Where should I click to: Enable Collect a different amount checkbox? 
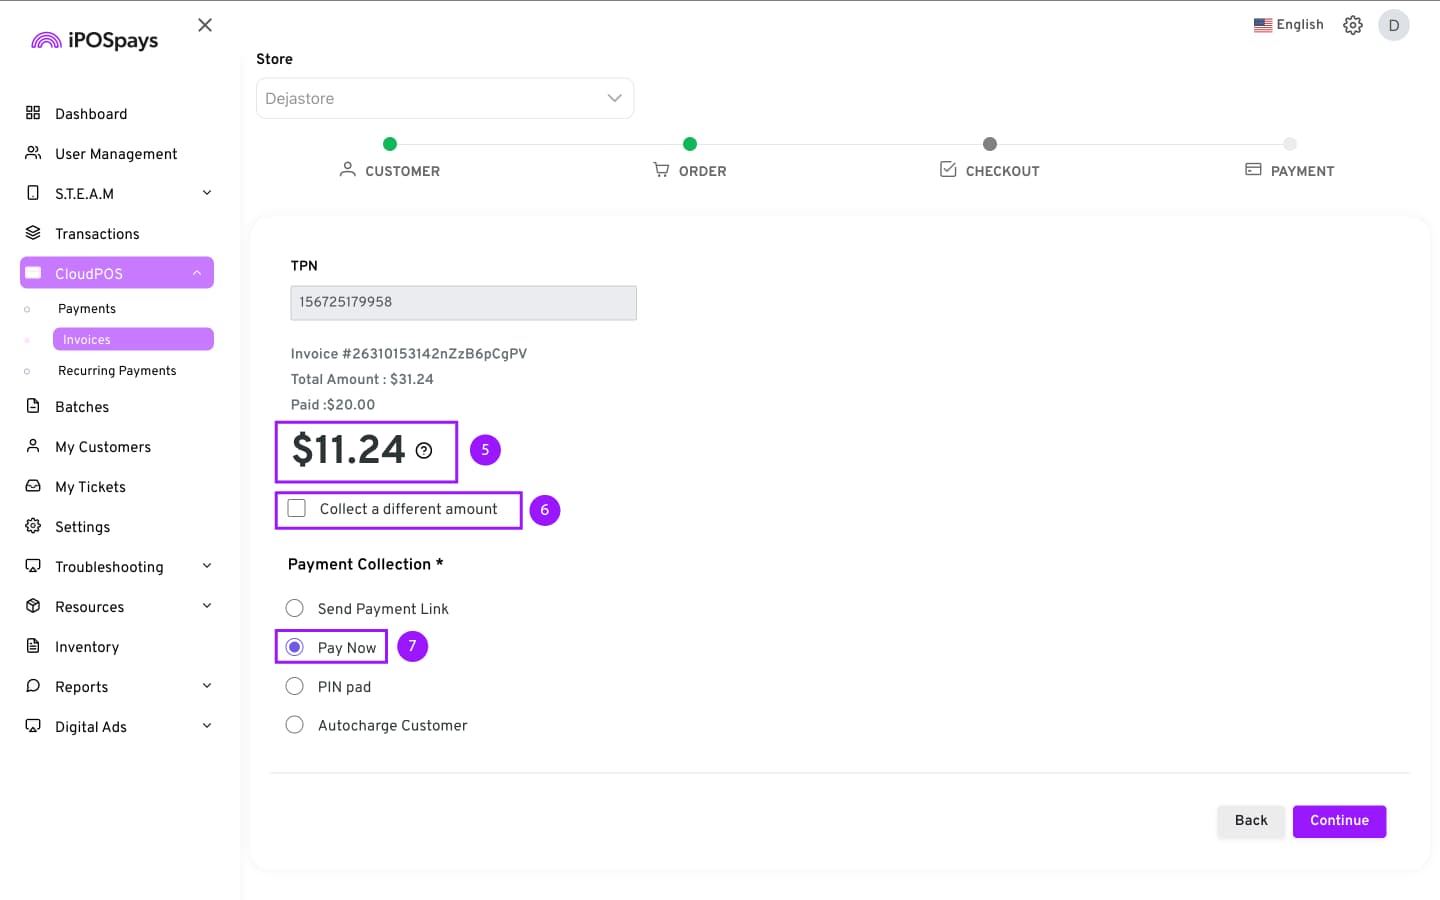coord(297,508)
